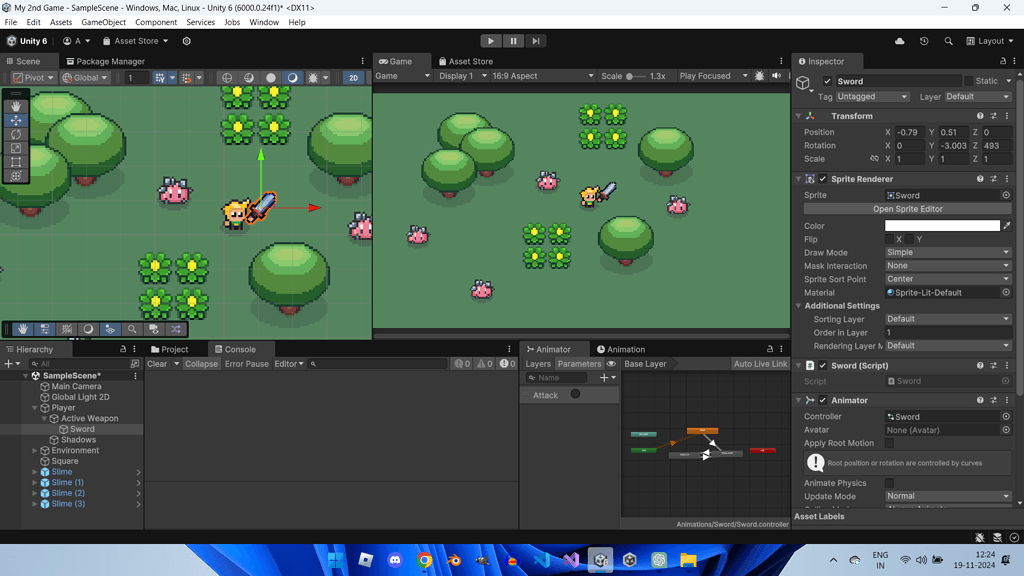Open the Layer dropdown
1024x576 pixels.
[978, 97]
